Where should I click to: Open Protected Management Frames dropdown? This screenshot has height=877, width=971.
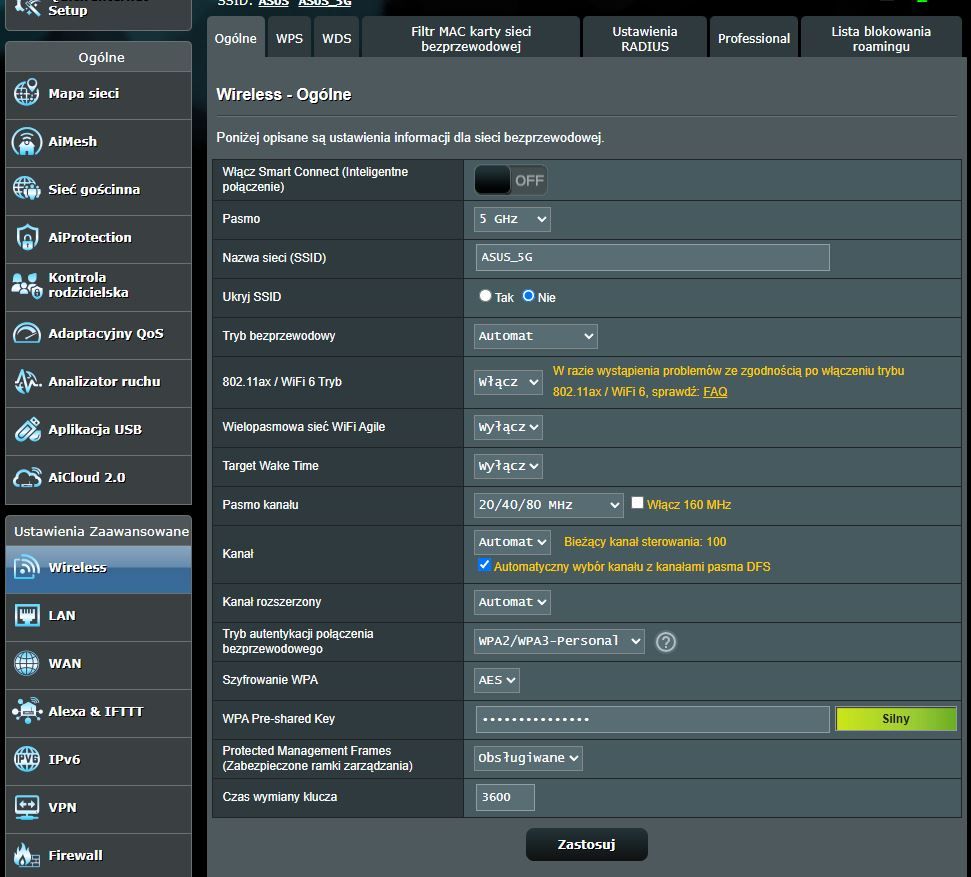point(528,758)
